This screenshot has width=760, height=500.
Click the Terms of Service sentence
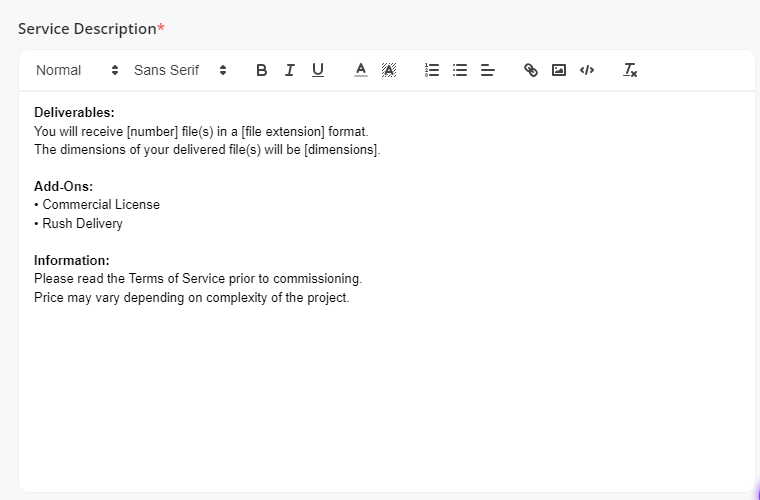[x=197, y=279]
